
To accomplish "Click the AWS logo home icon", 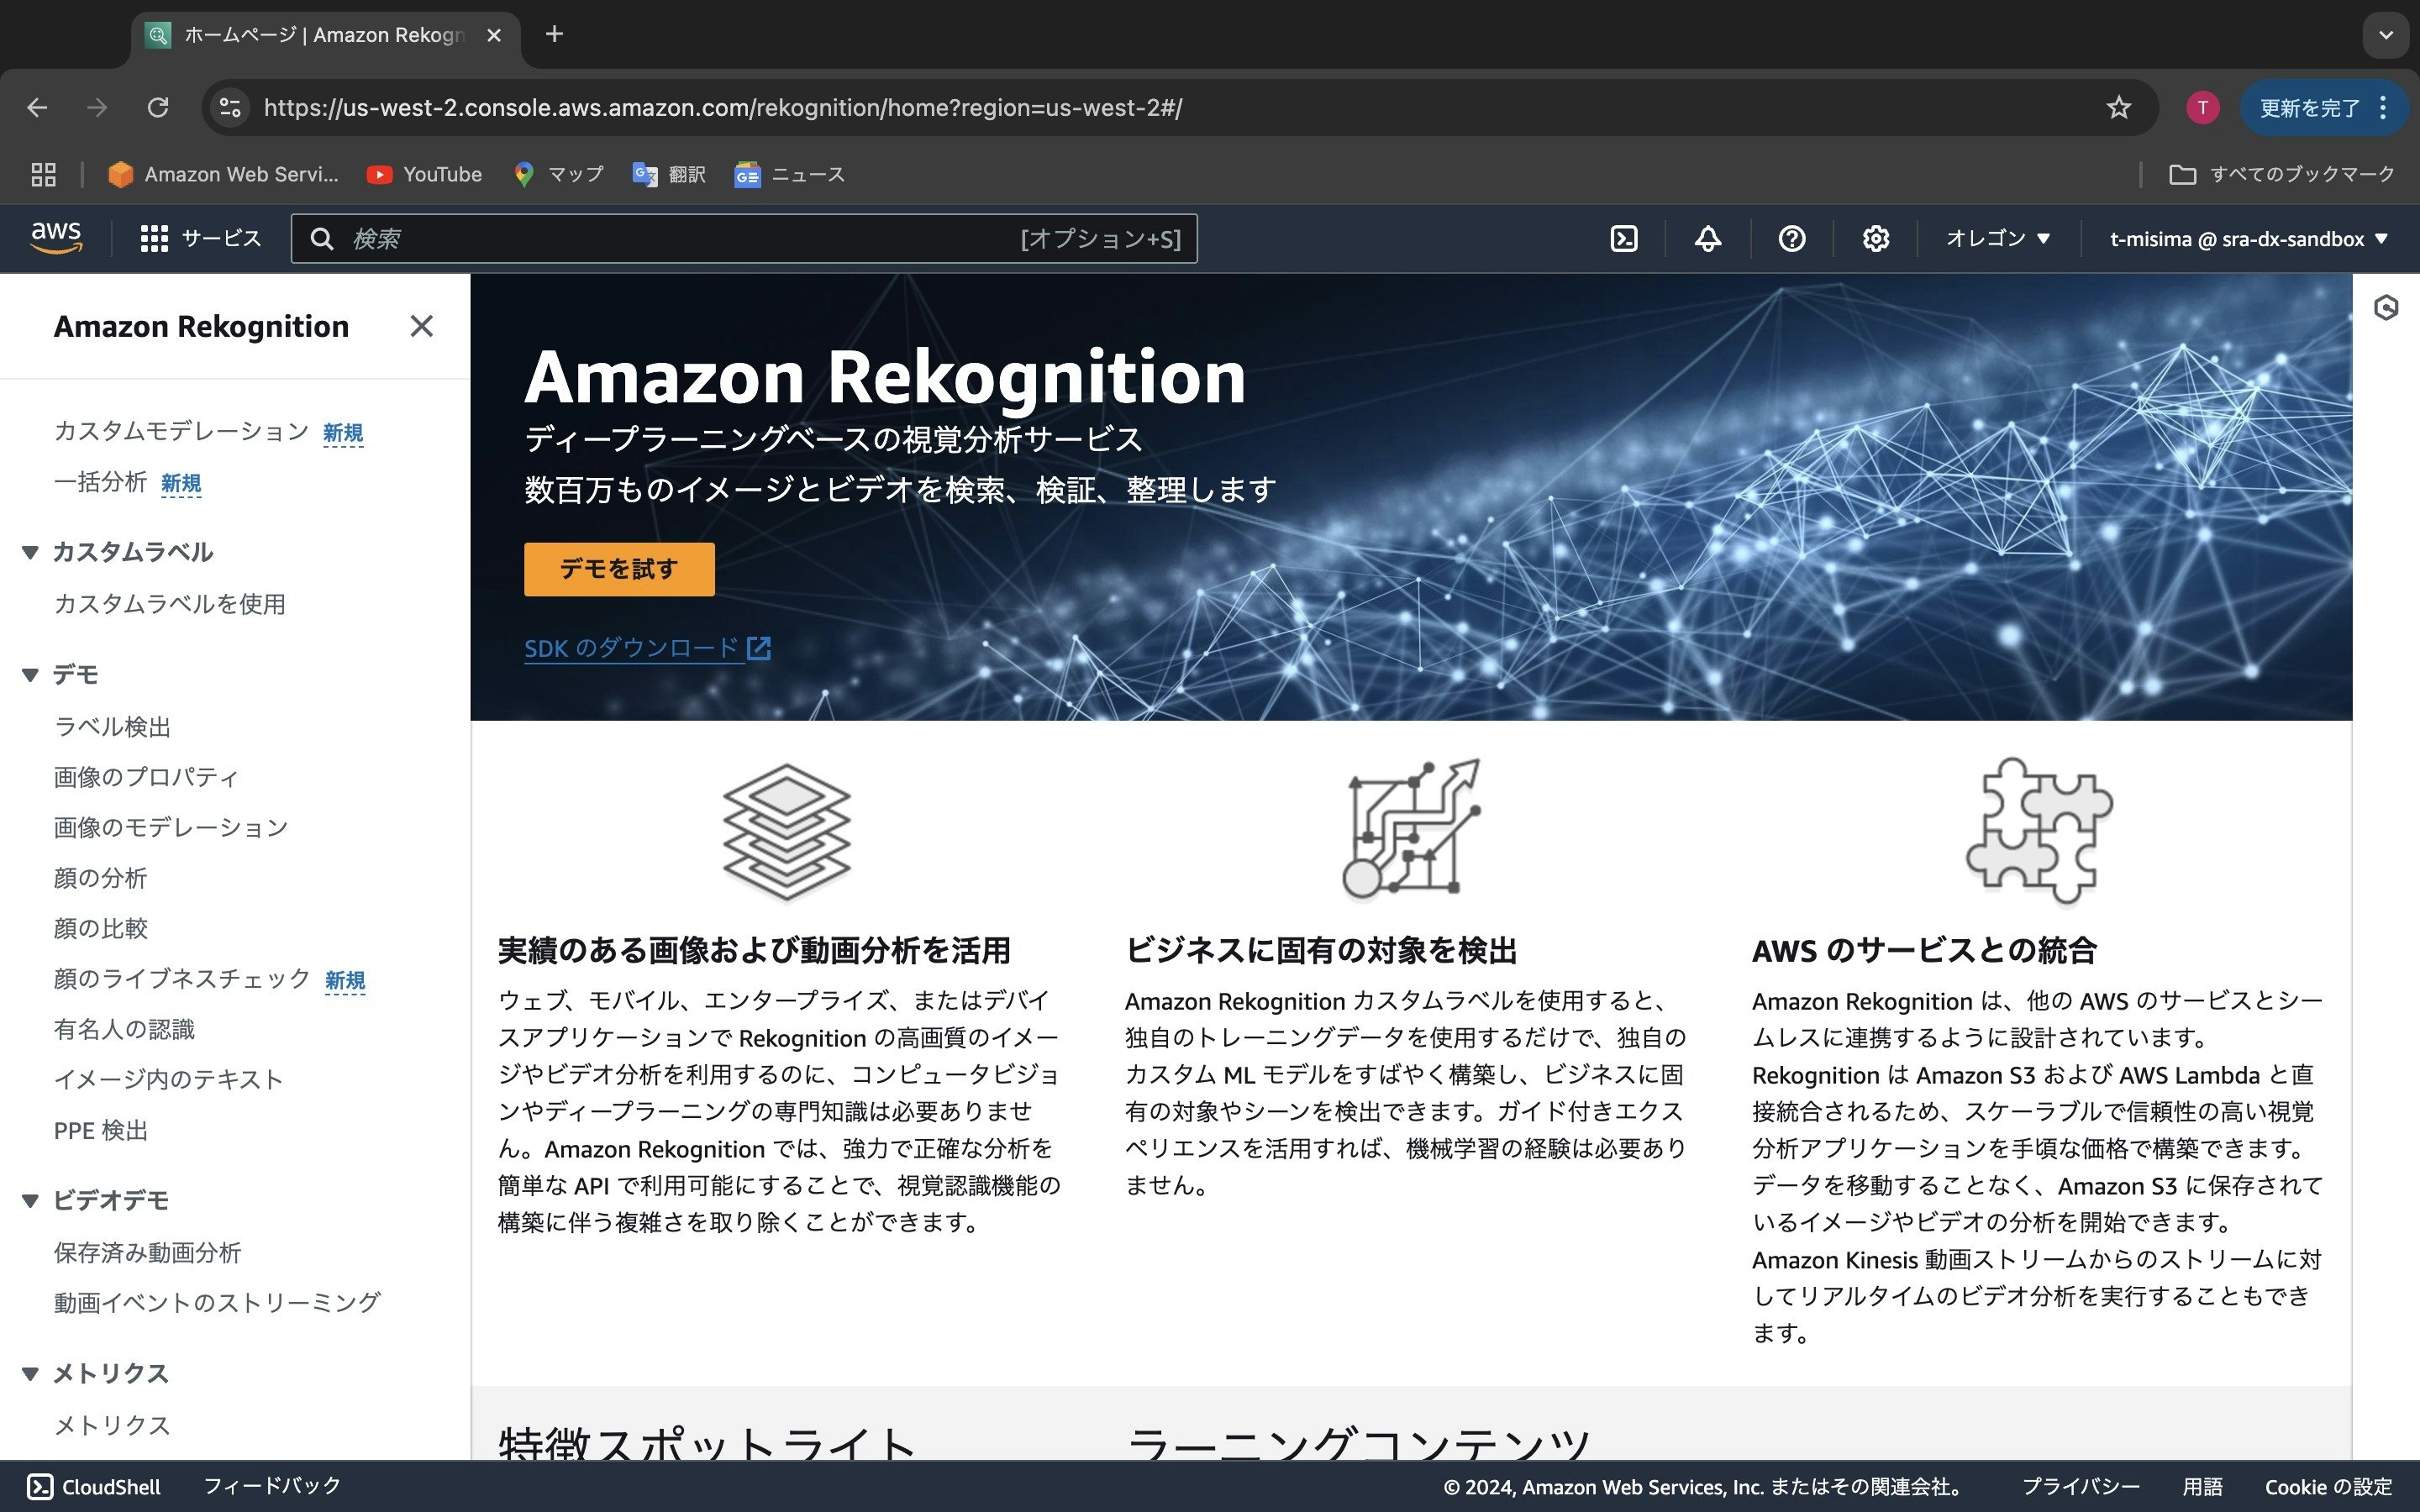I will pyautogui.click(x=56, y=239).
